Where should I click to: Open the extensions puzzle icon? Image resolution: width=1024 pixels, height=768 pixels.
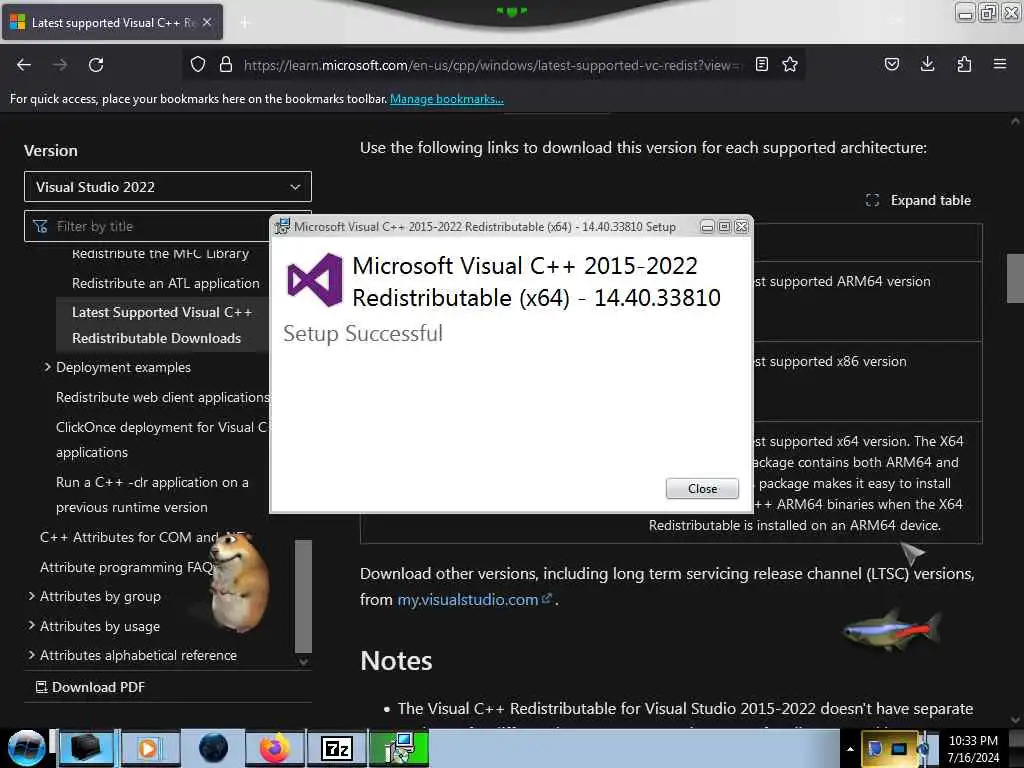click(964, 65)
